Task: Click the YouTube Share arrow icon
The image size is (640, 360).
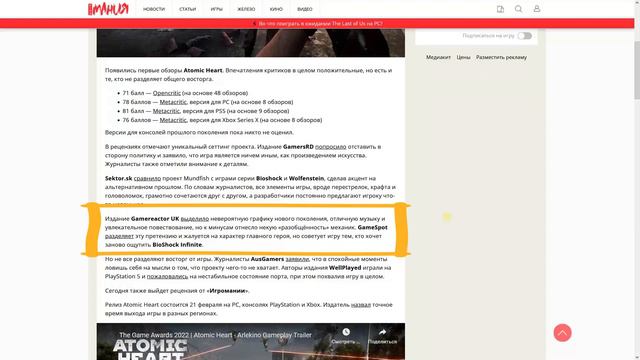Action: click(x=382, y=332)
